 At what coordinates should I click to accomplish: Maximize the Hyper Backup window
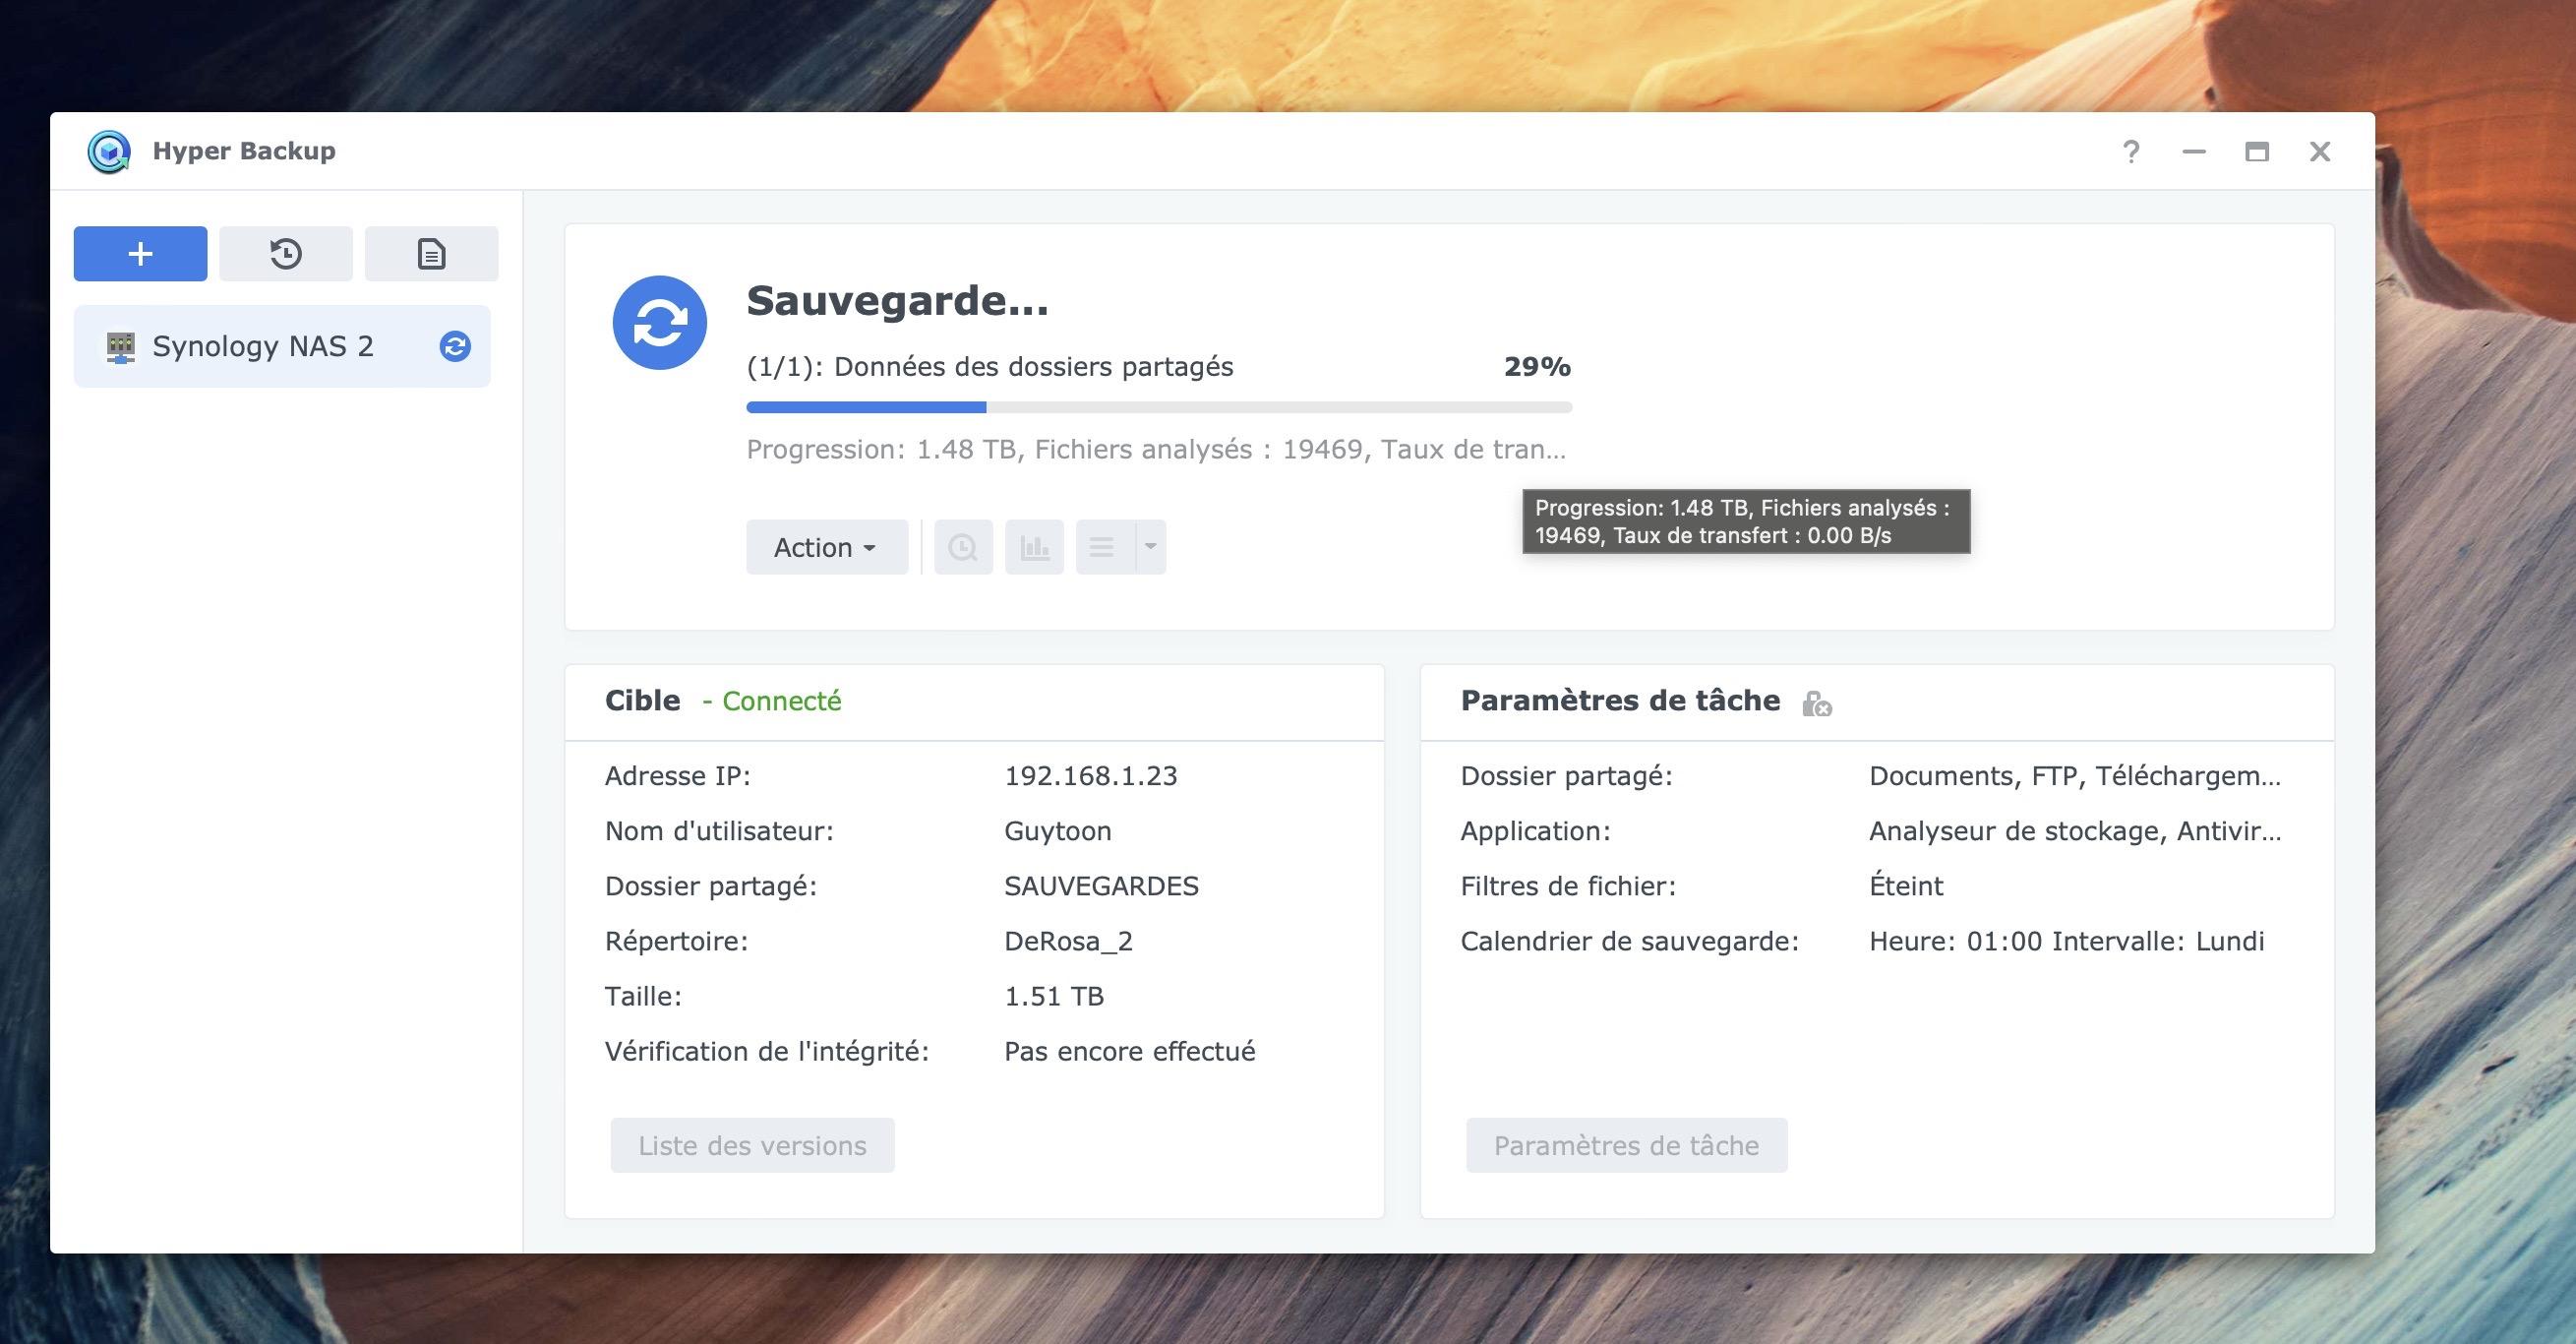pyautogui.click(x=2256, y=152)
